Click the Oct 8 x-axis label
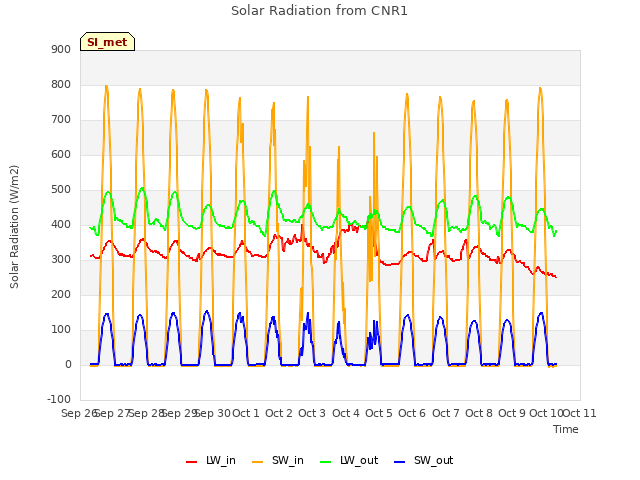The height and width of the screenshot is (480, 640). [479, 413]
